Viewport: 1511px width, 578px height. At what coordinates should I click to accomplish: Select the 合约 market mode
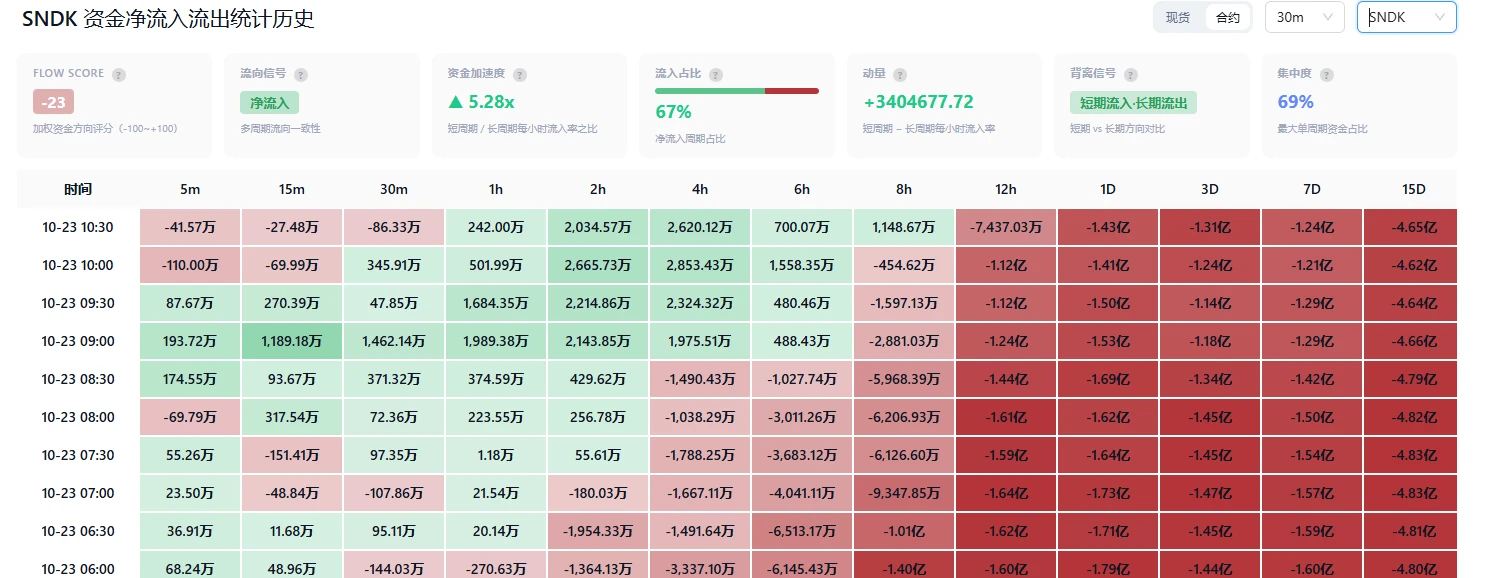[1227, 17]
